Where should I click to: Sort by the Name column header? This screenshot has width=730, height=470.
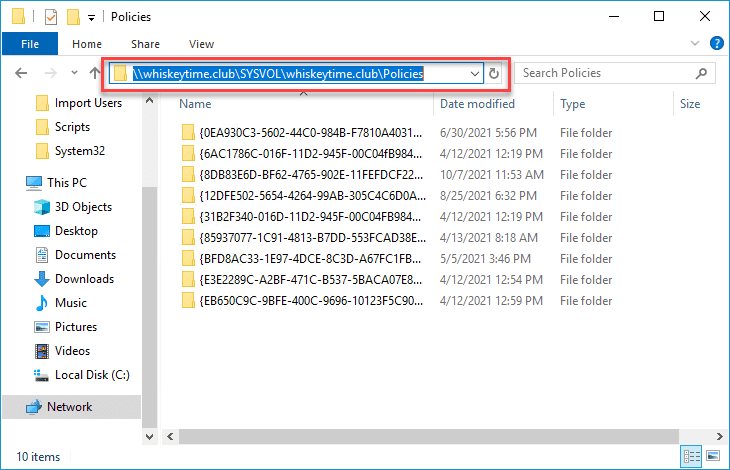tap(195, 104)
